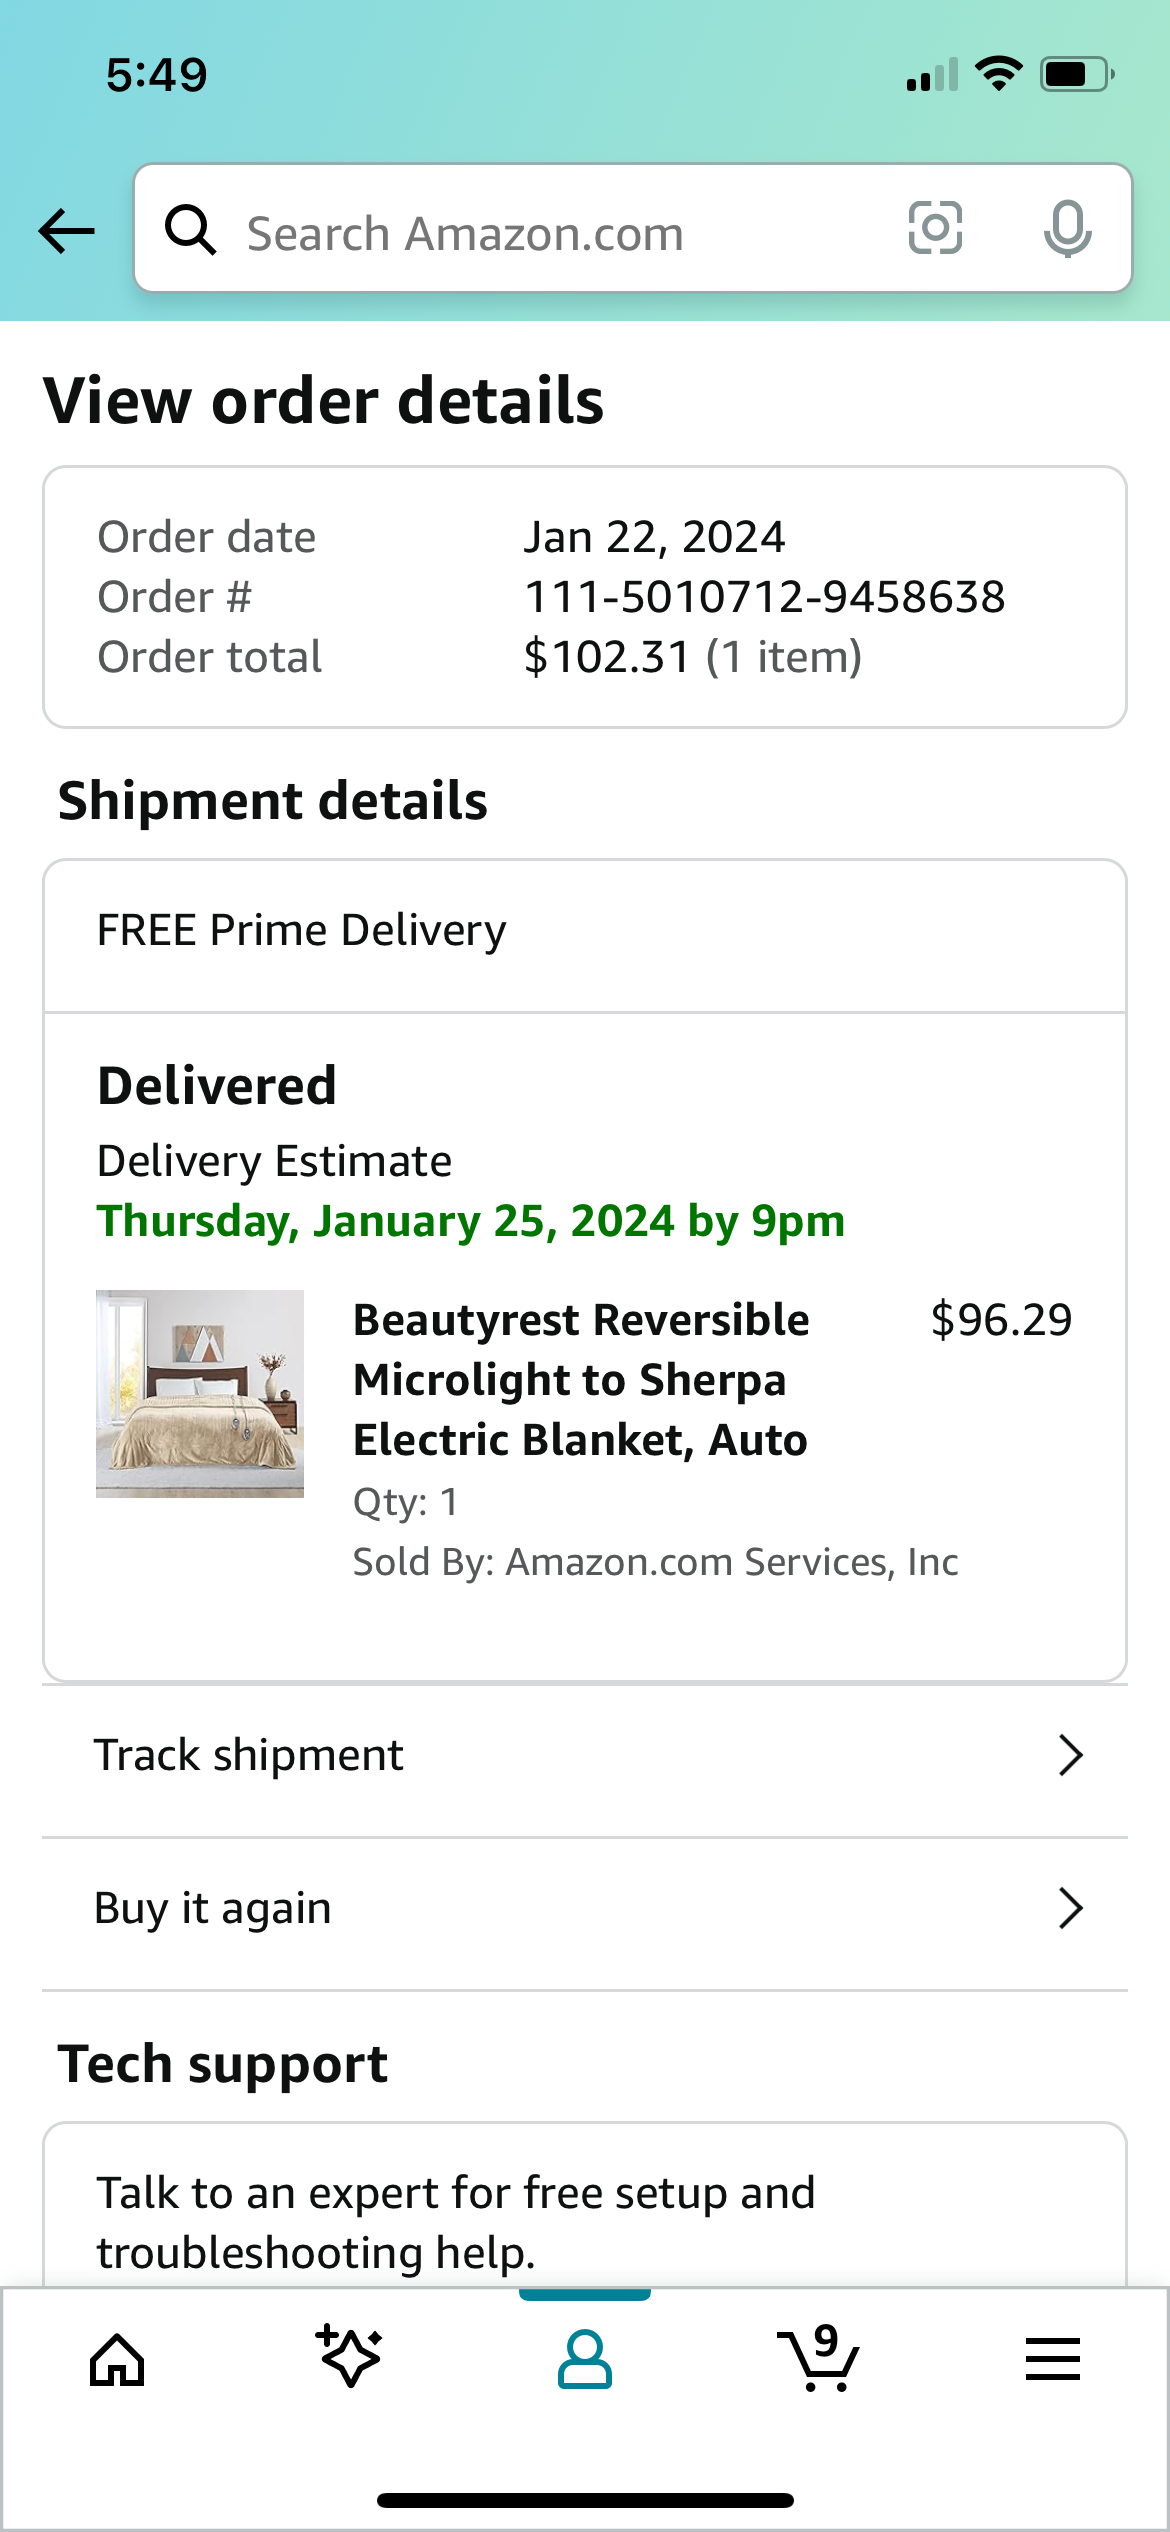Expand Track shipment chevron
The image size is (1170, 2532).
point(1071,1755)
